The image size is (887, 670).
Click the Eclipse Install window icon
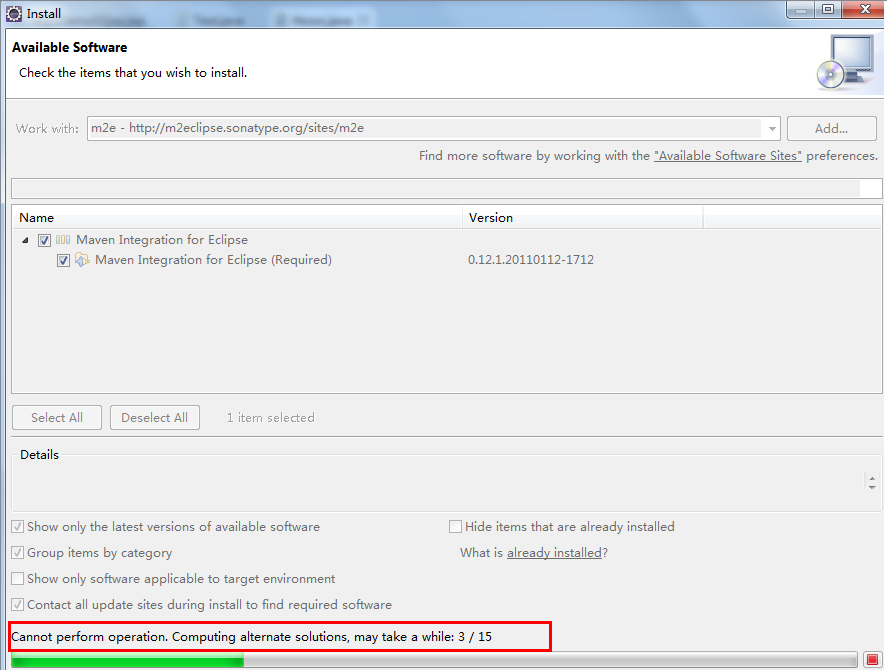click(14, 14)
